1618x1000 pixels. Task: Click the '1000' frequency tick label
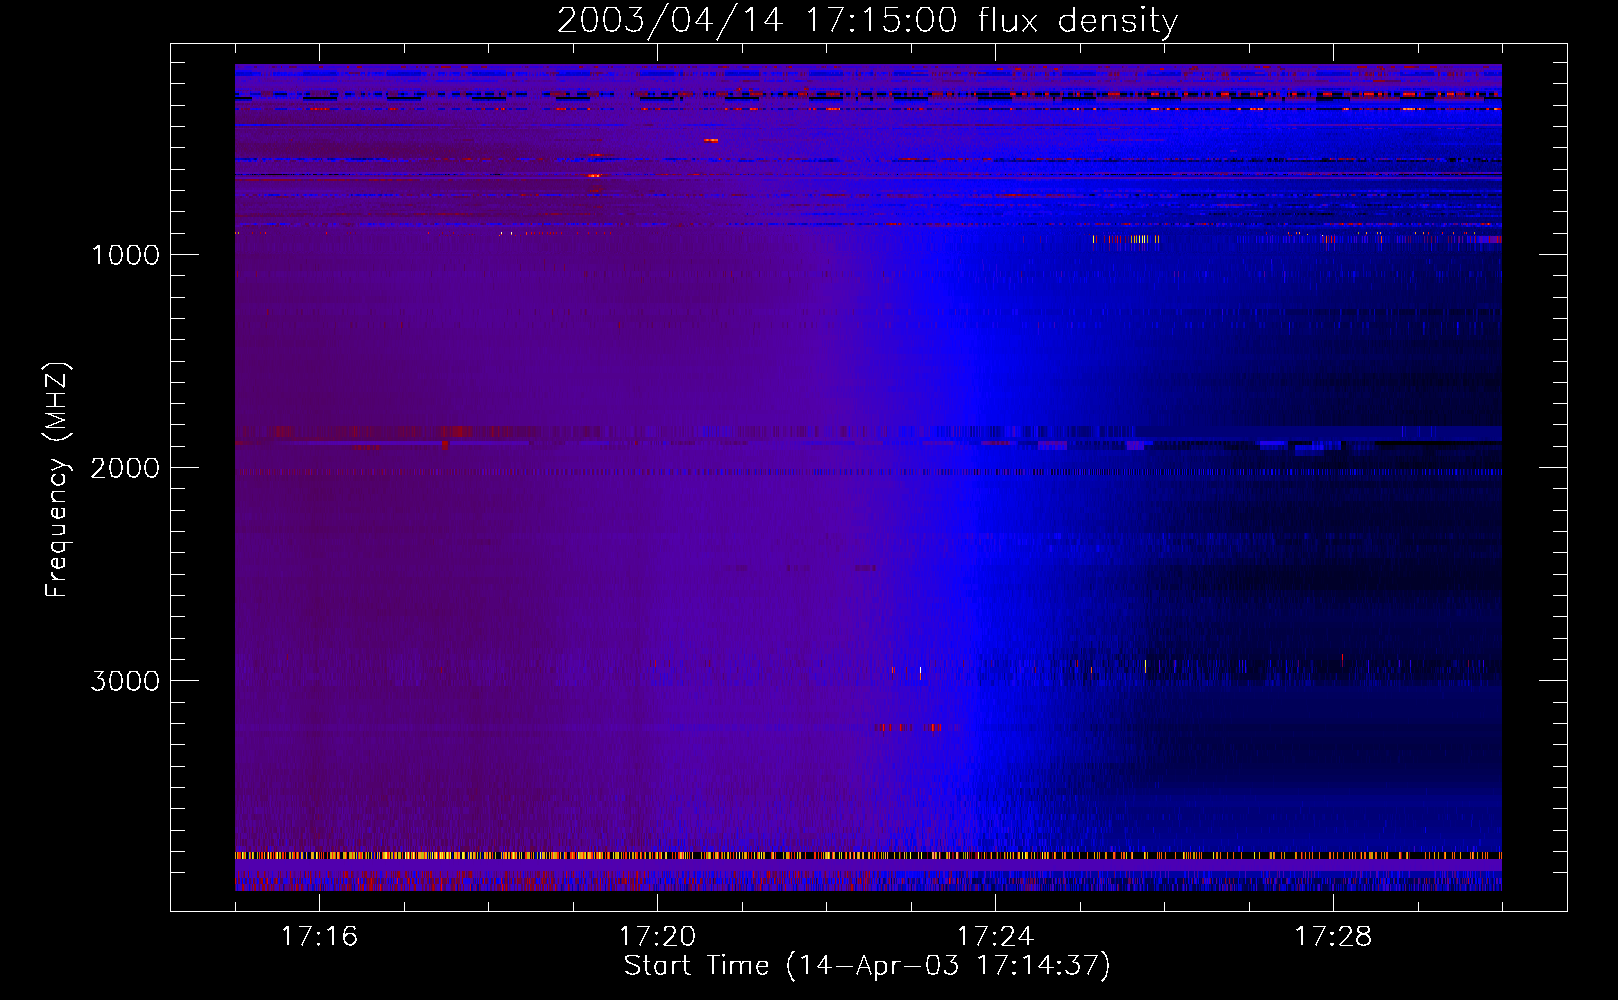[125, 255]
